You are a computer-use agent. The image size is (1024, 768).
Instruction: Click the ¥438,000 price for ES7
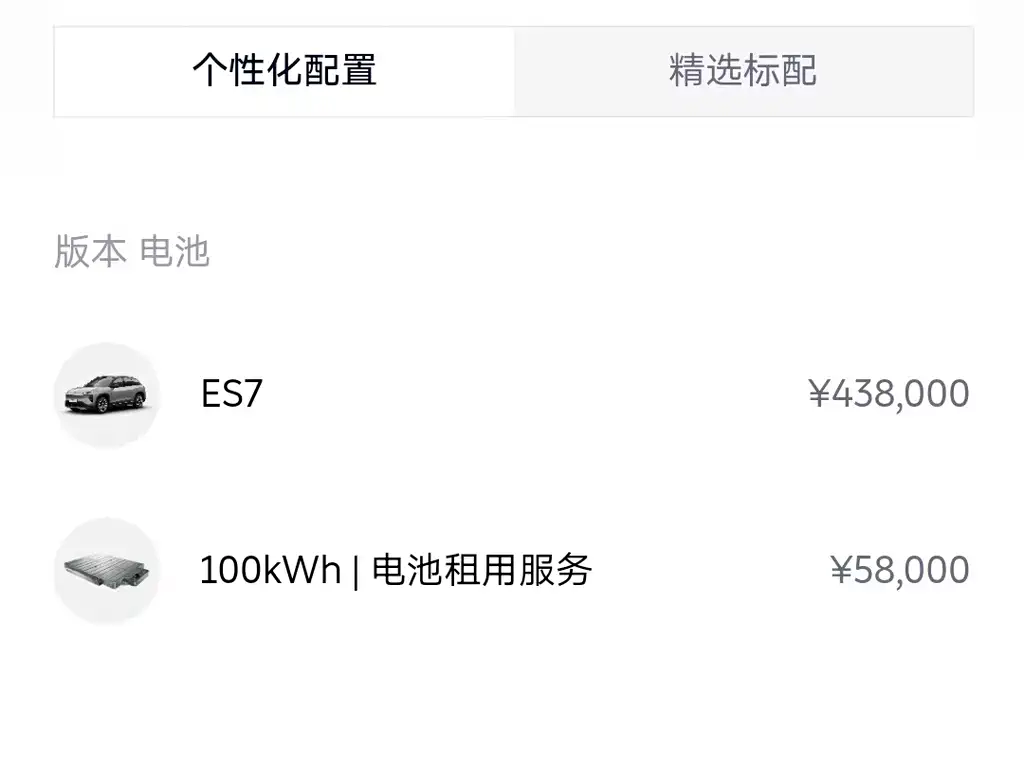[889, 394]
